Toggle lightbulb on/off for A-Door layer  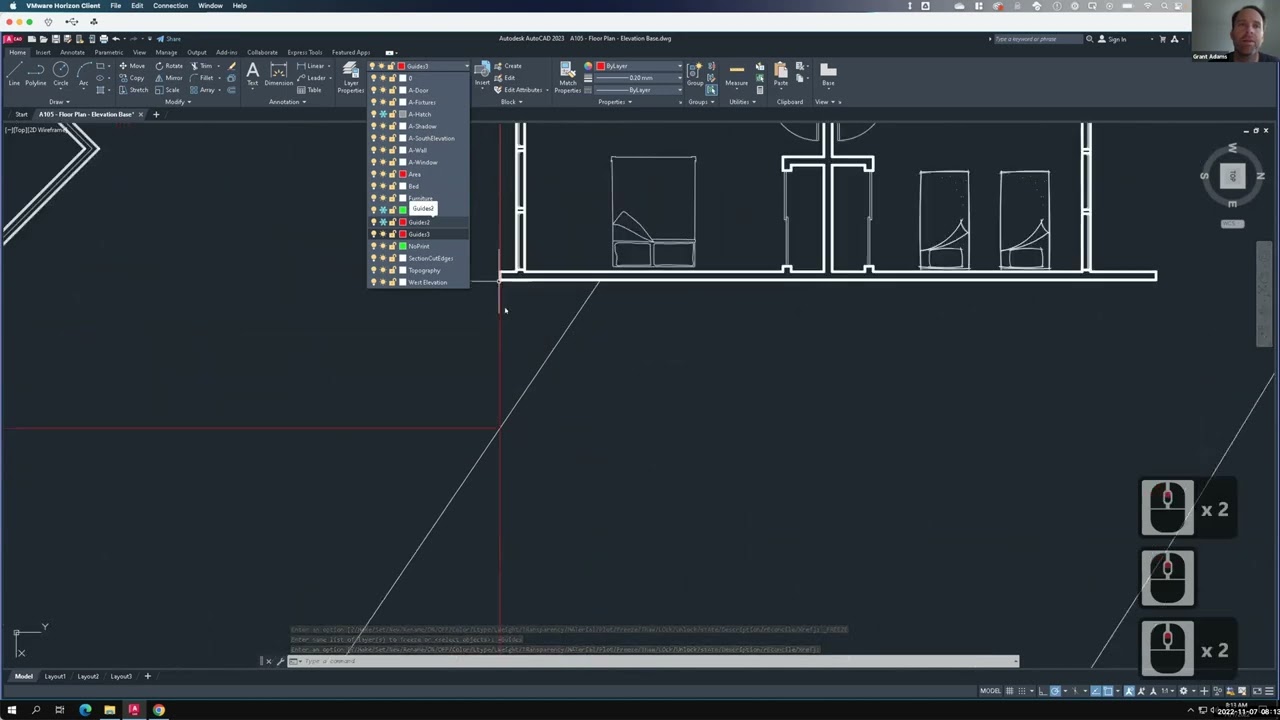[x=374, y=90]
